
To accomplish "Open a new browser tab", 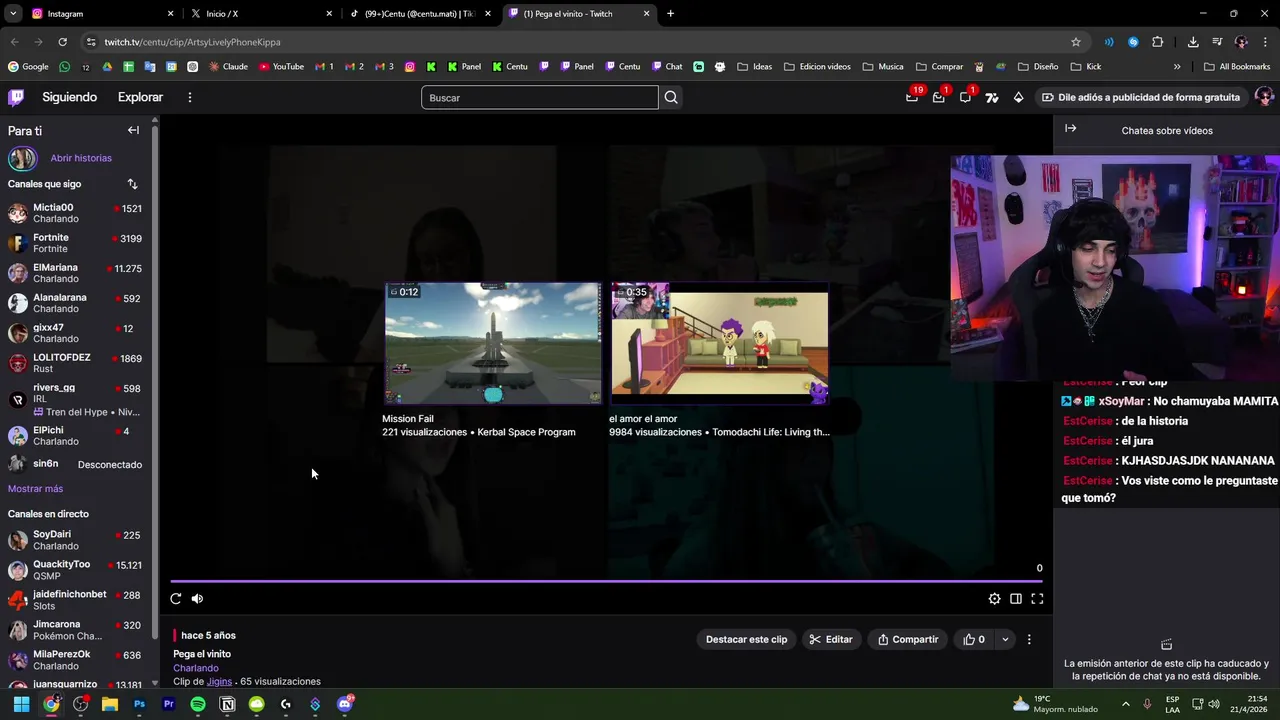I will (670, 14).
